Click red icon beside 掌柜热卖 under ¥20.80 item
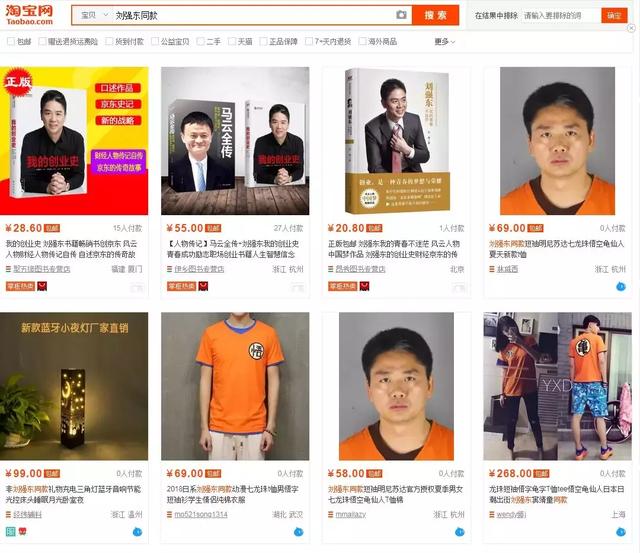This screenshot has height=553, width=640. pos(364,286)
